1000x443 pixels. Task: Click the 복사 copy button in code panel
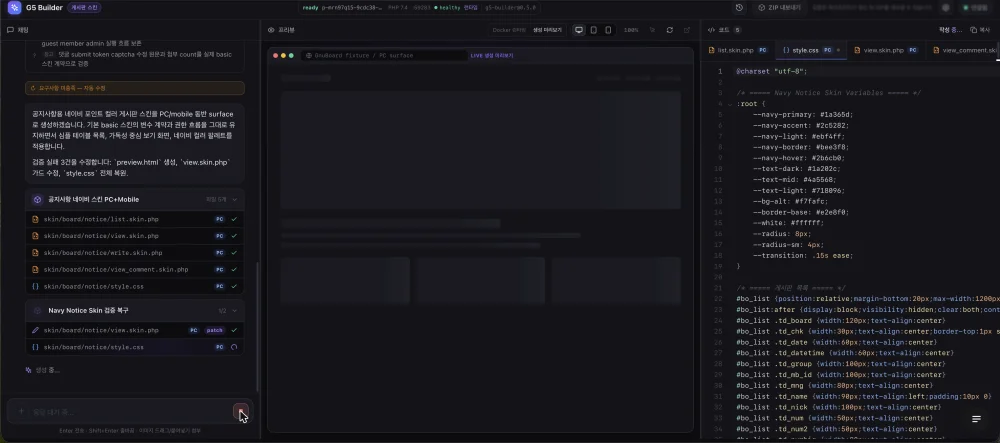point(980,30)
